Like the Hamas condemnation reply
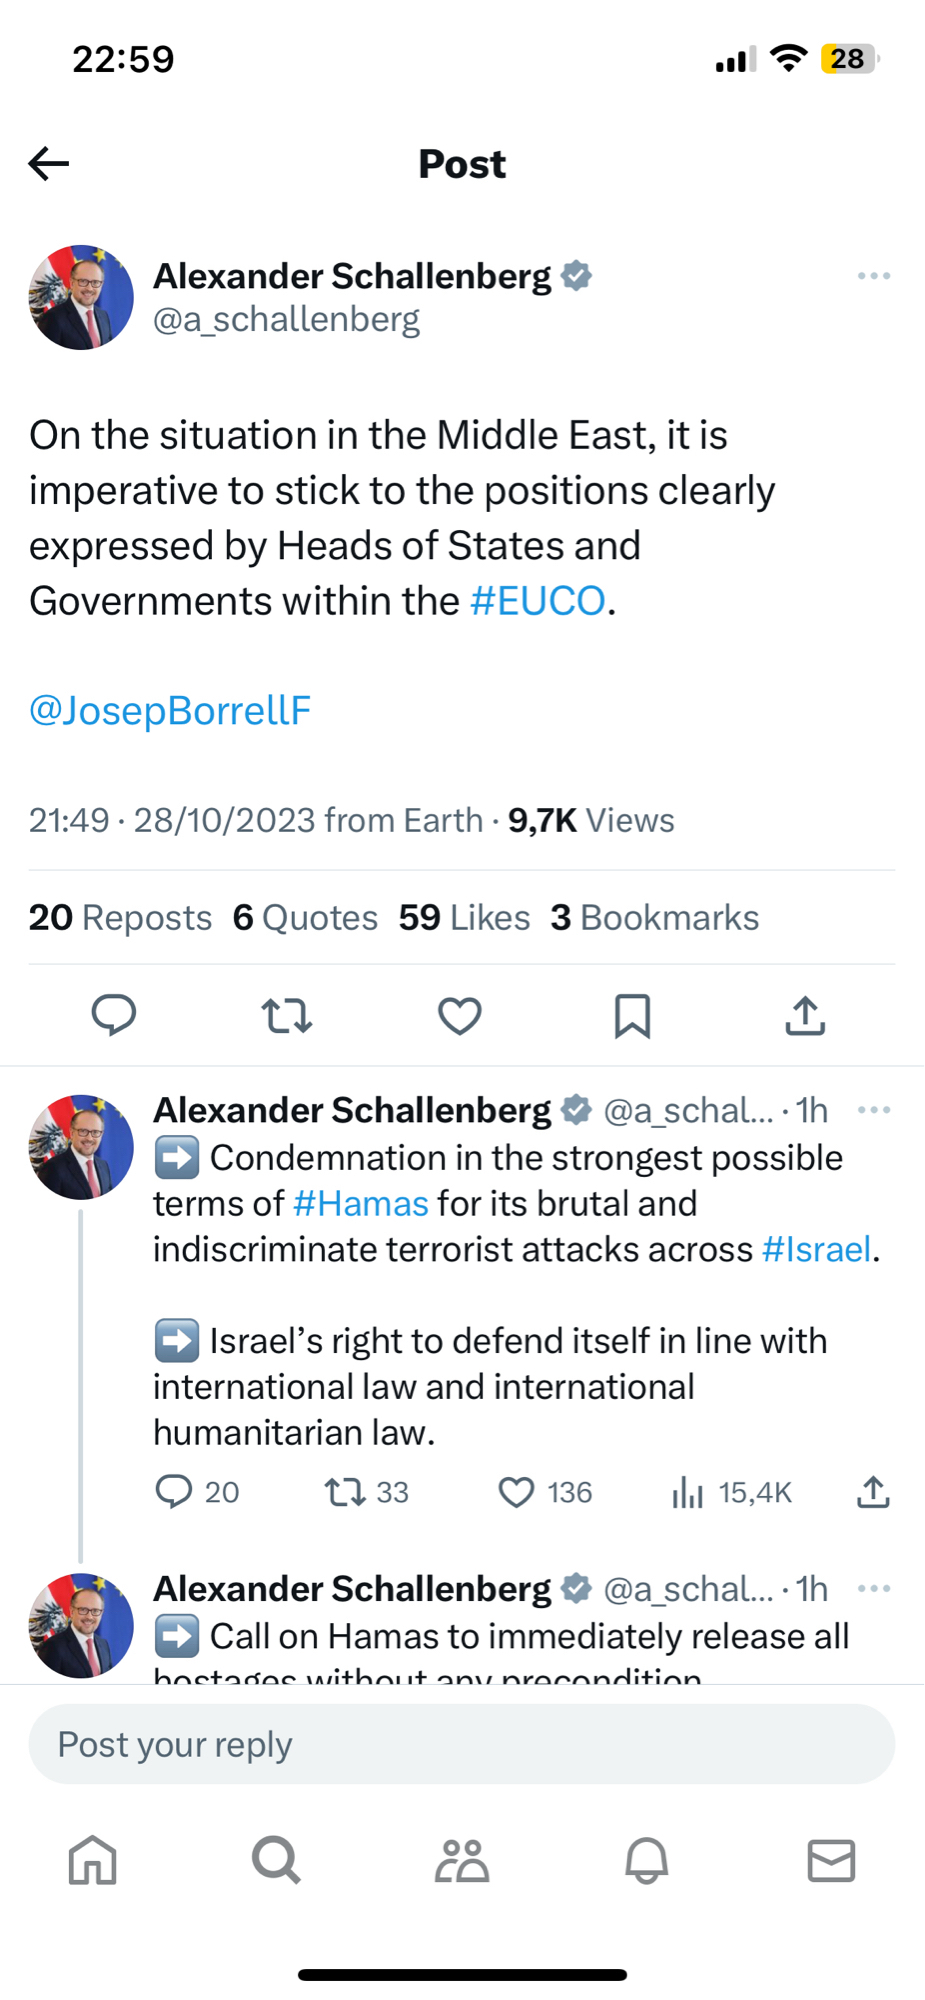The image size is (925, 2000). [x=516, y=1492]
